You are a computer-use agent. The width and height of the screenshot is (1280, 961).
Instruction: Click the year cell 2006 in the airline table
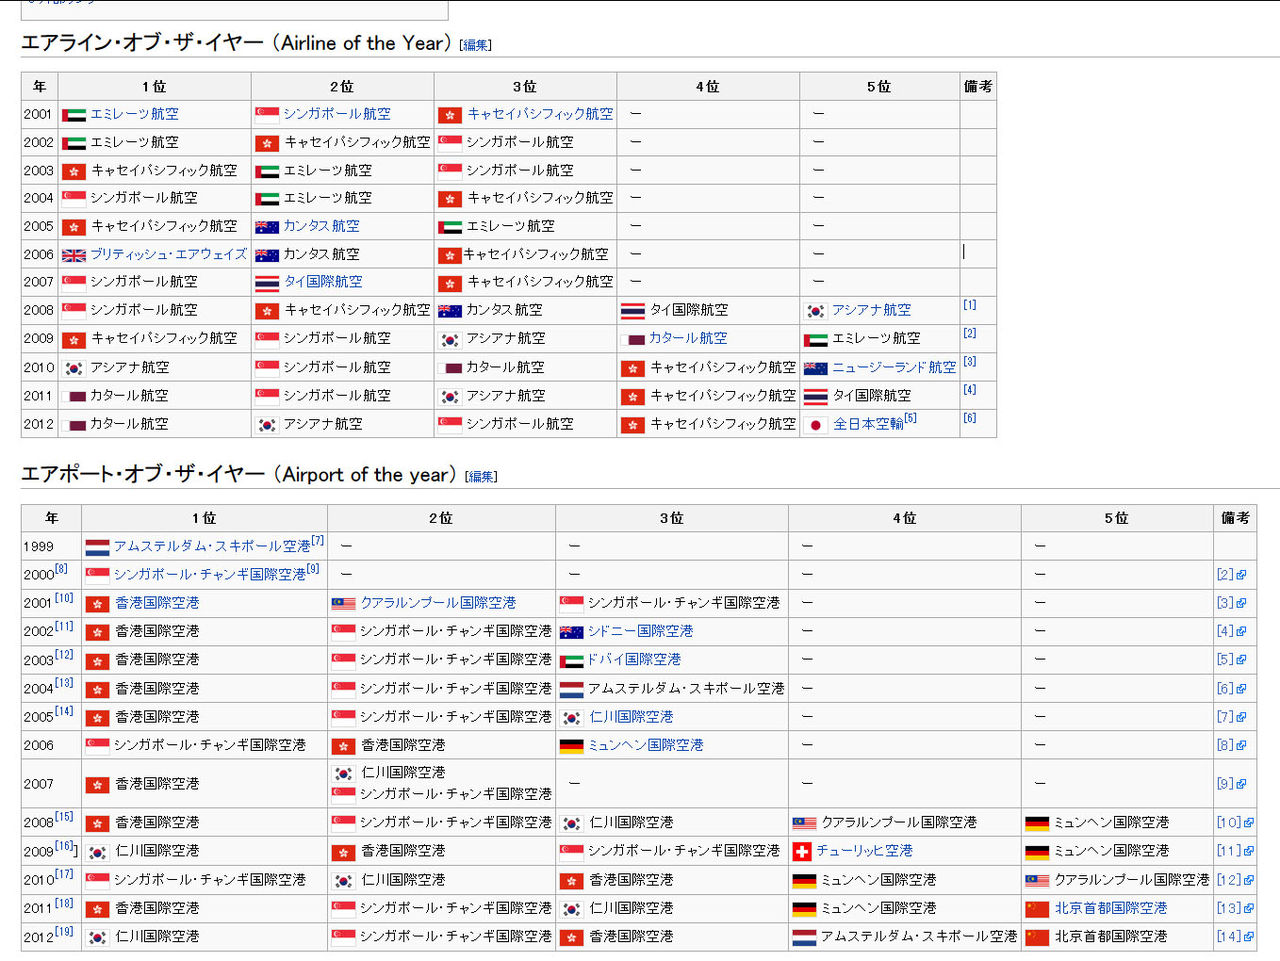tap(38, 255)
